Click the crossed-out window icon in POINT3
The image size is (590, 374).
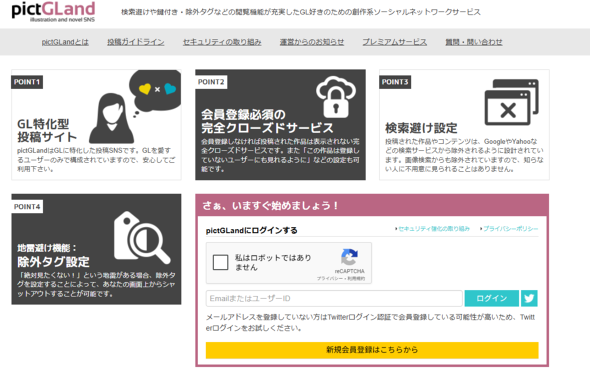511,102
